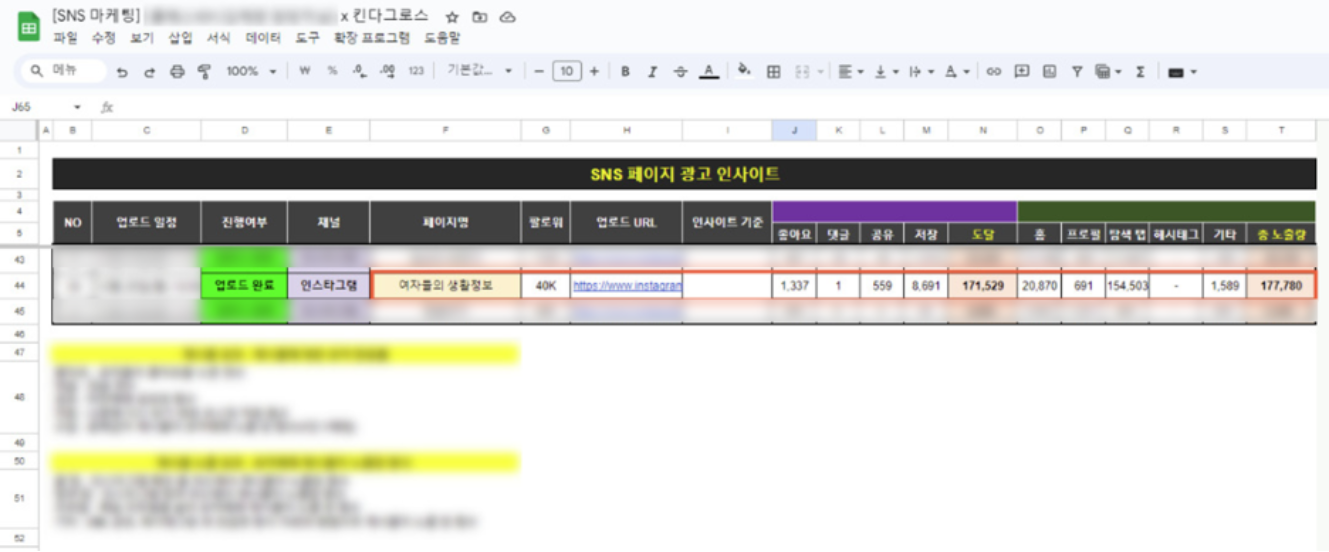Decrease decimal places
1329x552 pixels.
pos(360,72)
